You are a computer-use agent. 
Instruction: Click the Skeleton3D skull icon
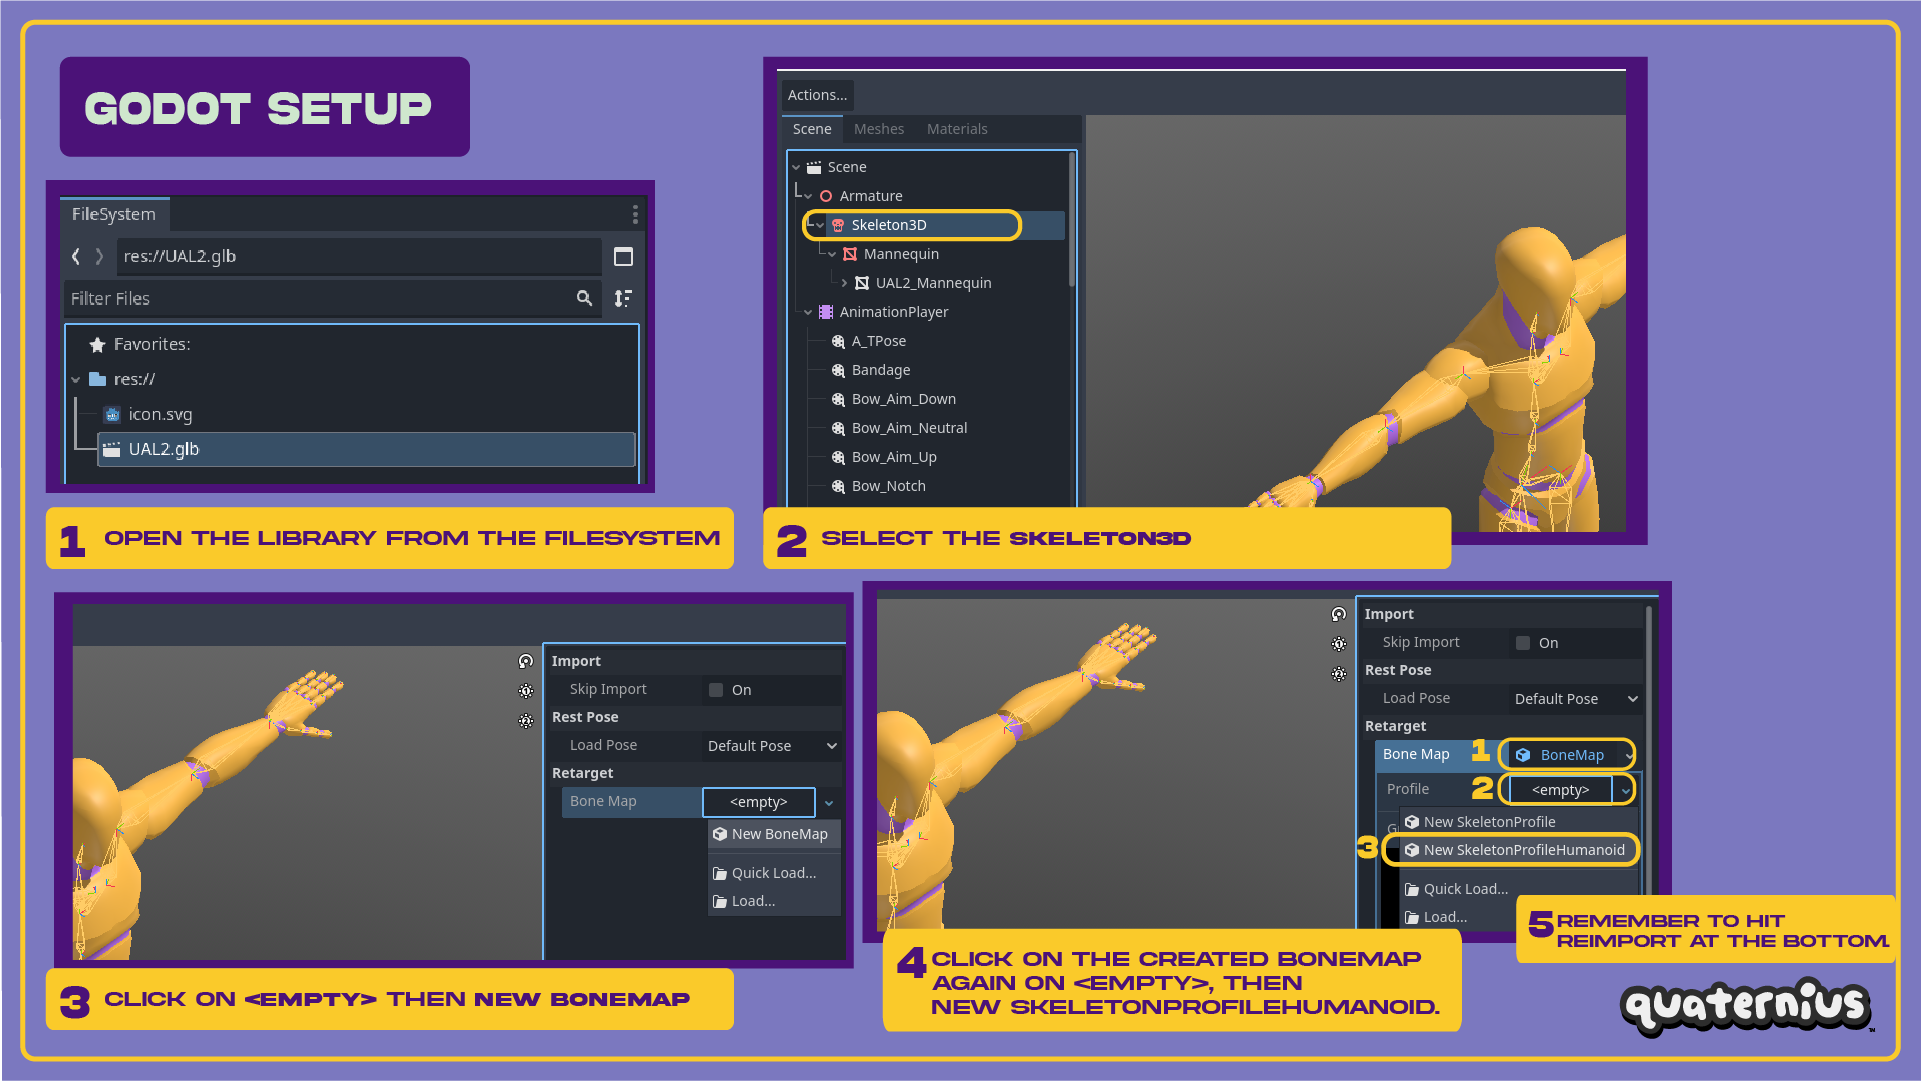coord(838,225)
